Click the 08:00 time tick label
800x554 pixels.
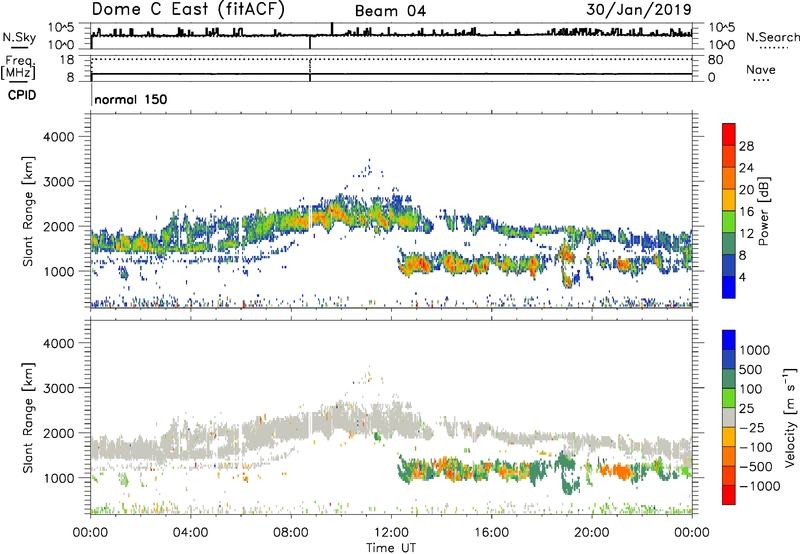(x=291, y=533)
